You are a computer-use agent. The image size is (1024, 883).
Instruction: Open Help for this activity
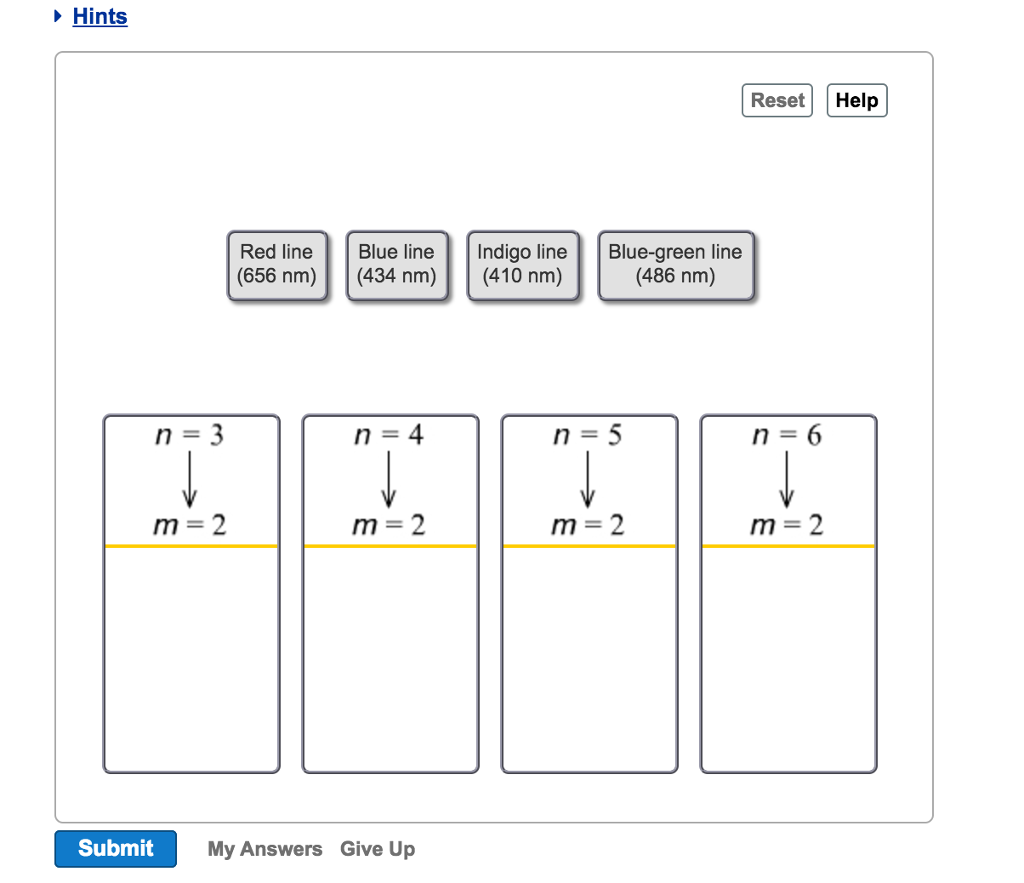(856, 100)
